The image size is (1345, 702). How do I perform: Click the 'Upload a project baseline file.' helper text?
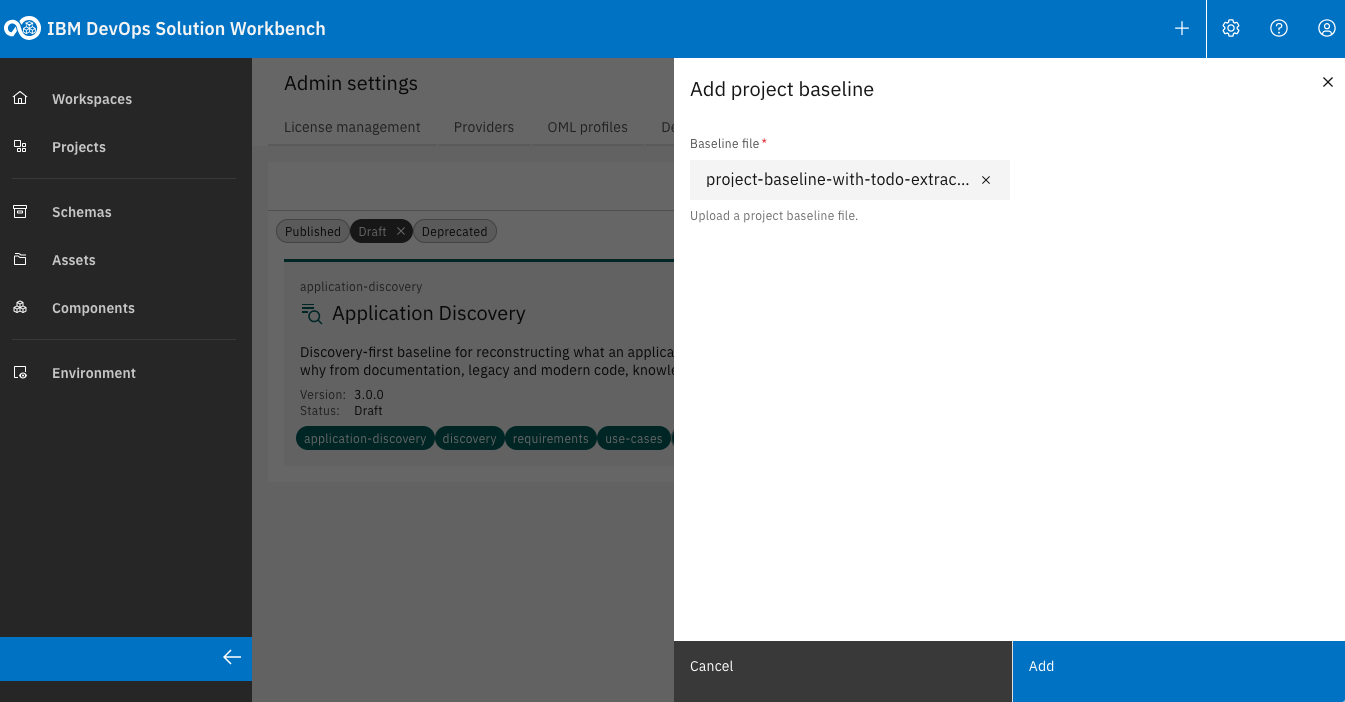click(x=774, y=216)
